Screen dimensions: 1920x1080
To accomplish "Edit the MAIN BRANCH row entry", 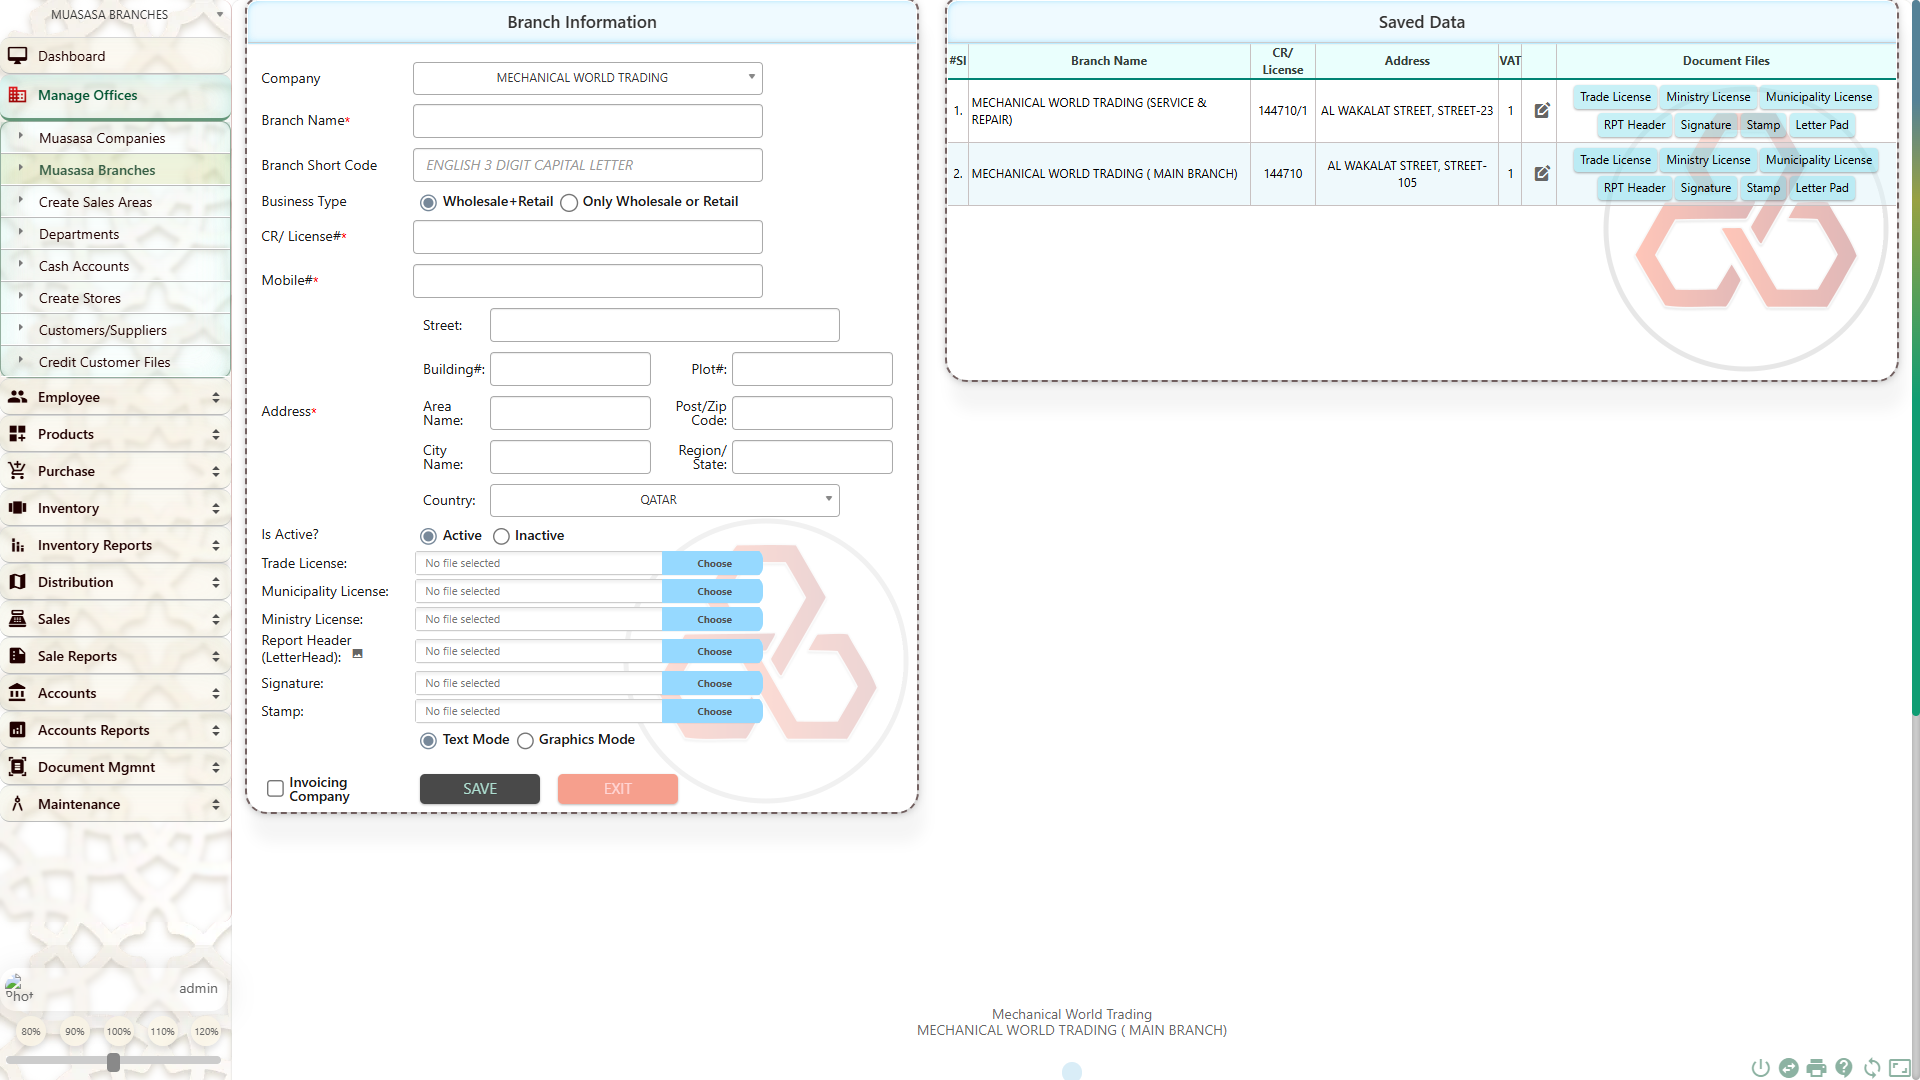I will coord(1542,173).
